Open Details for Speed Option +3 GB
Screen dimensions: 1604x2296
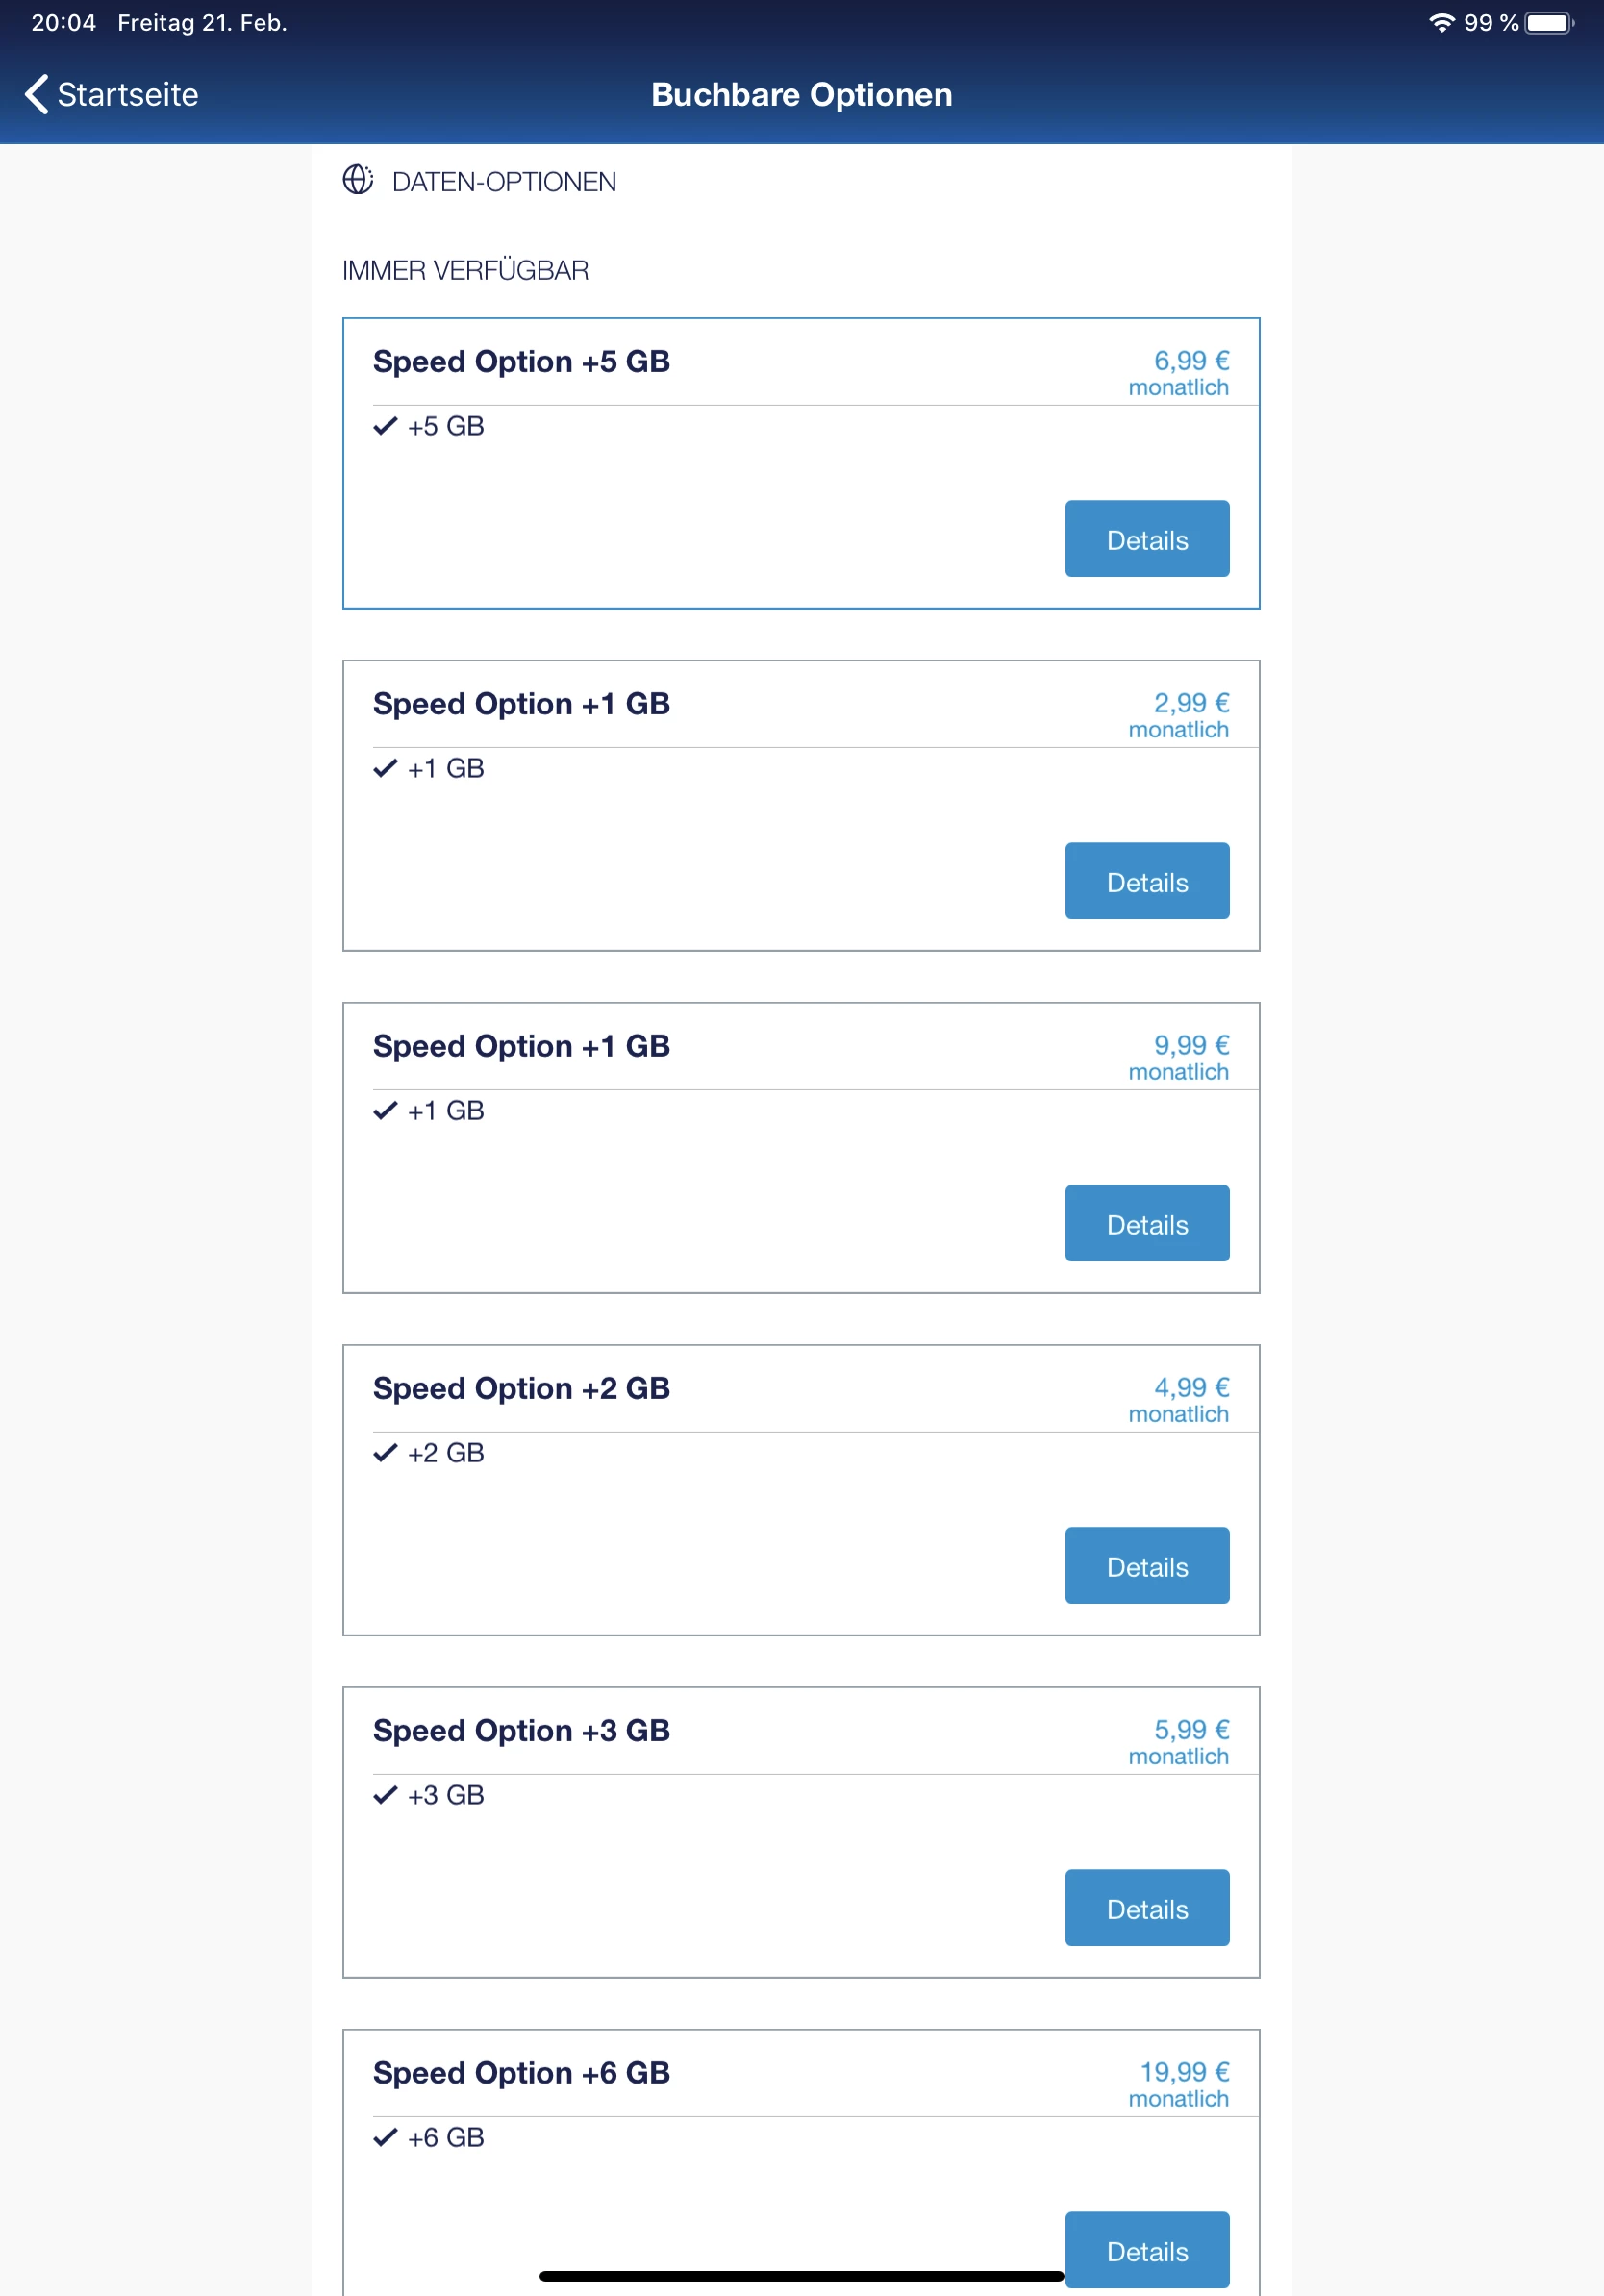tap(1146, 1907)
